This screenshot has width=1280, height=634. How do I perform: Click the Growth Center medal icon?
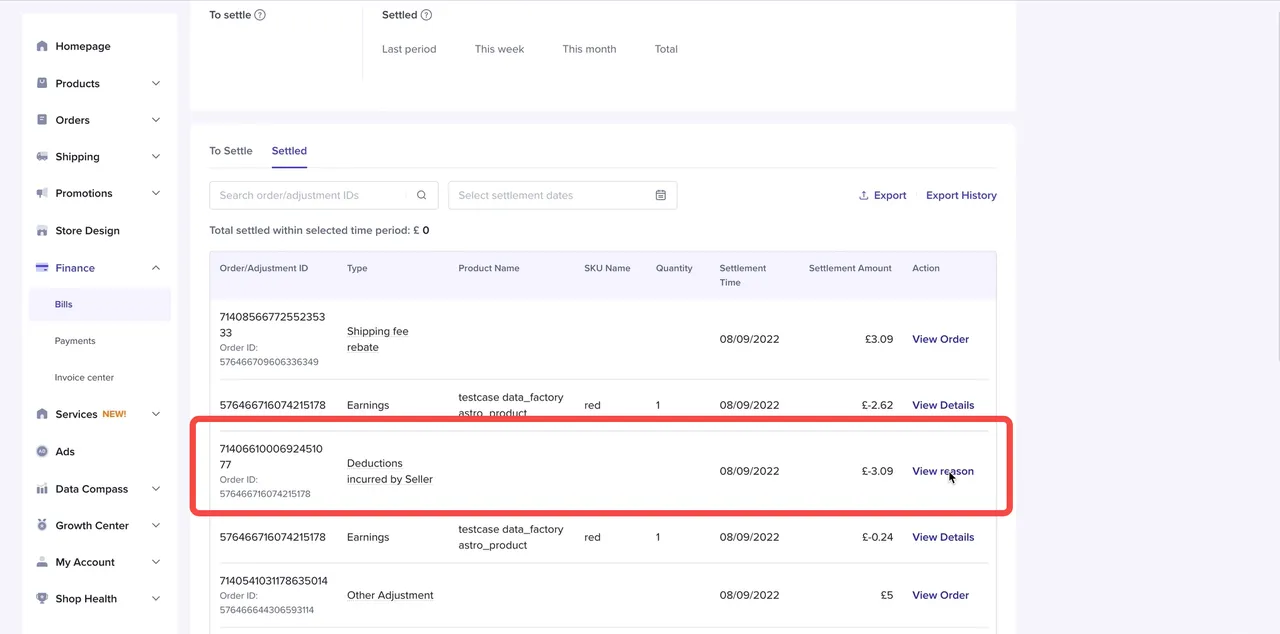(42, 526)
